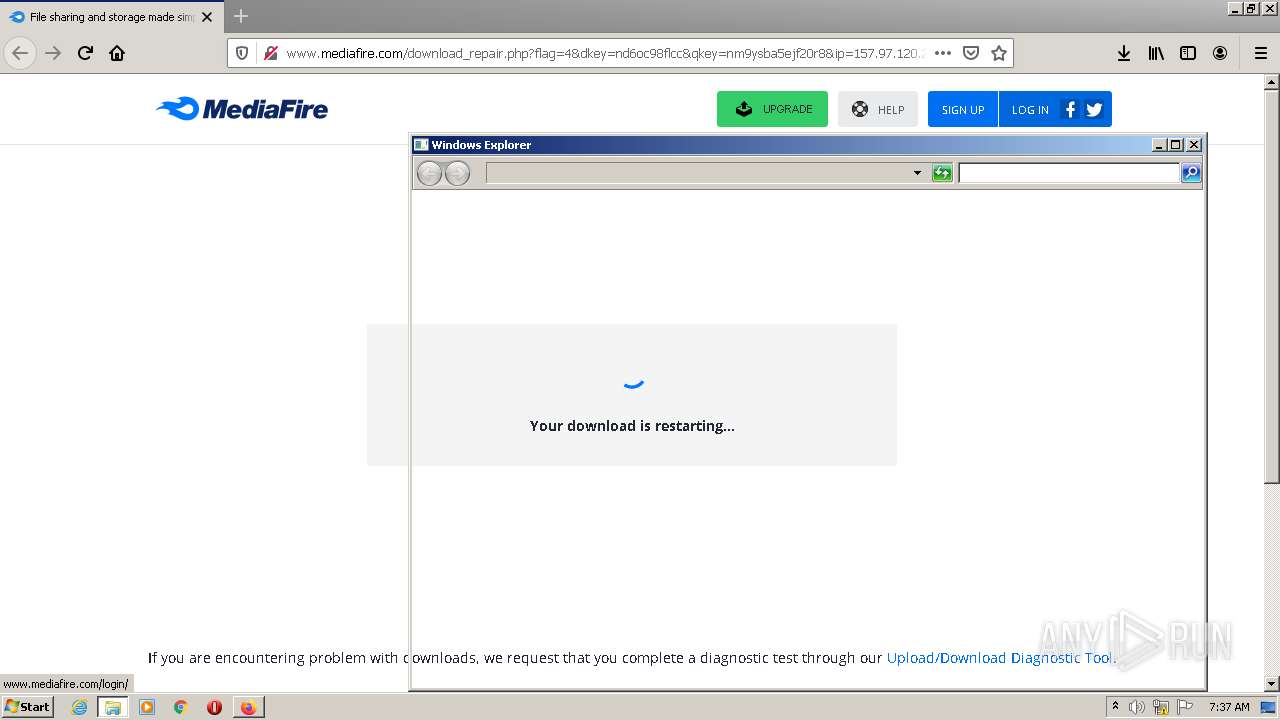Show hidden system tray icons
The height and width of the screenshot is (720, 1280).
[x=1116, y=707]
